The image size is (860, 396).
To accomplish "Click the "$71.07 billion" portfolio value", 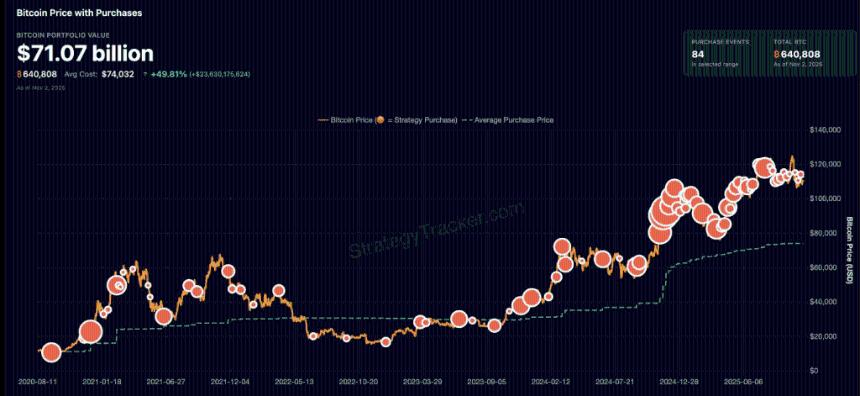I will click(x=85, y=53).
